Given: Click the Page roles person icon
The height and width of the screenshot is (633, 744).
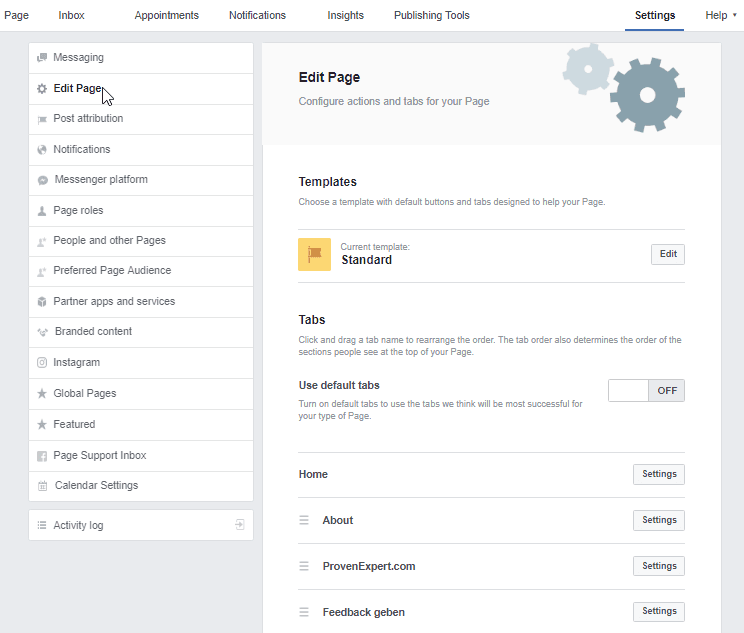Looking at the screenshot, I should pyautogui.click(x=42, y=211).
